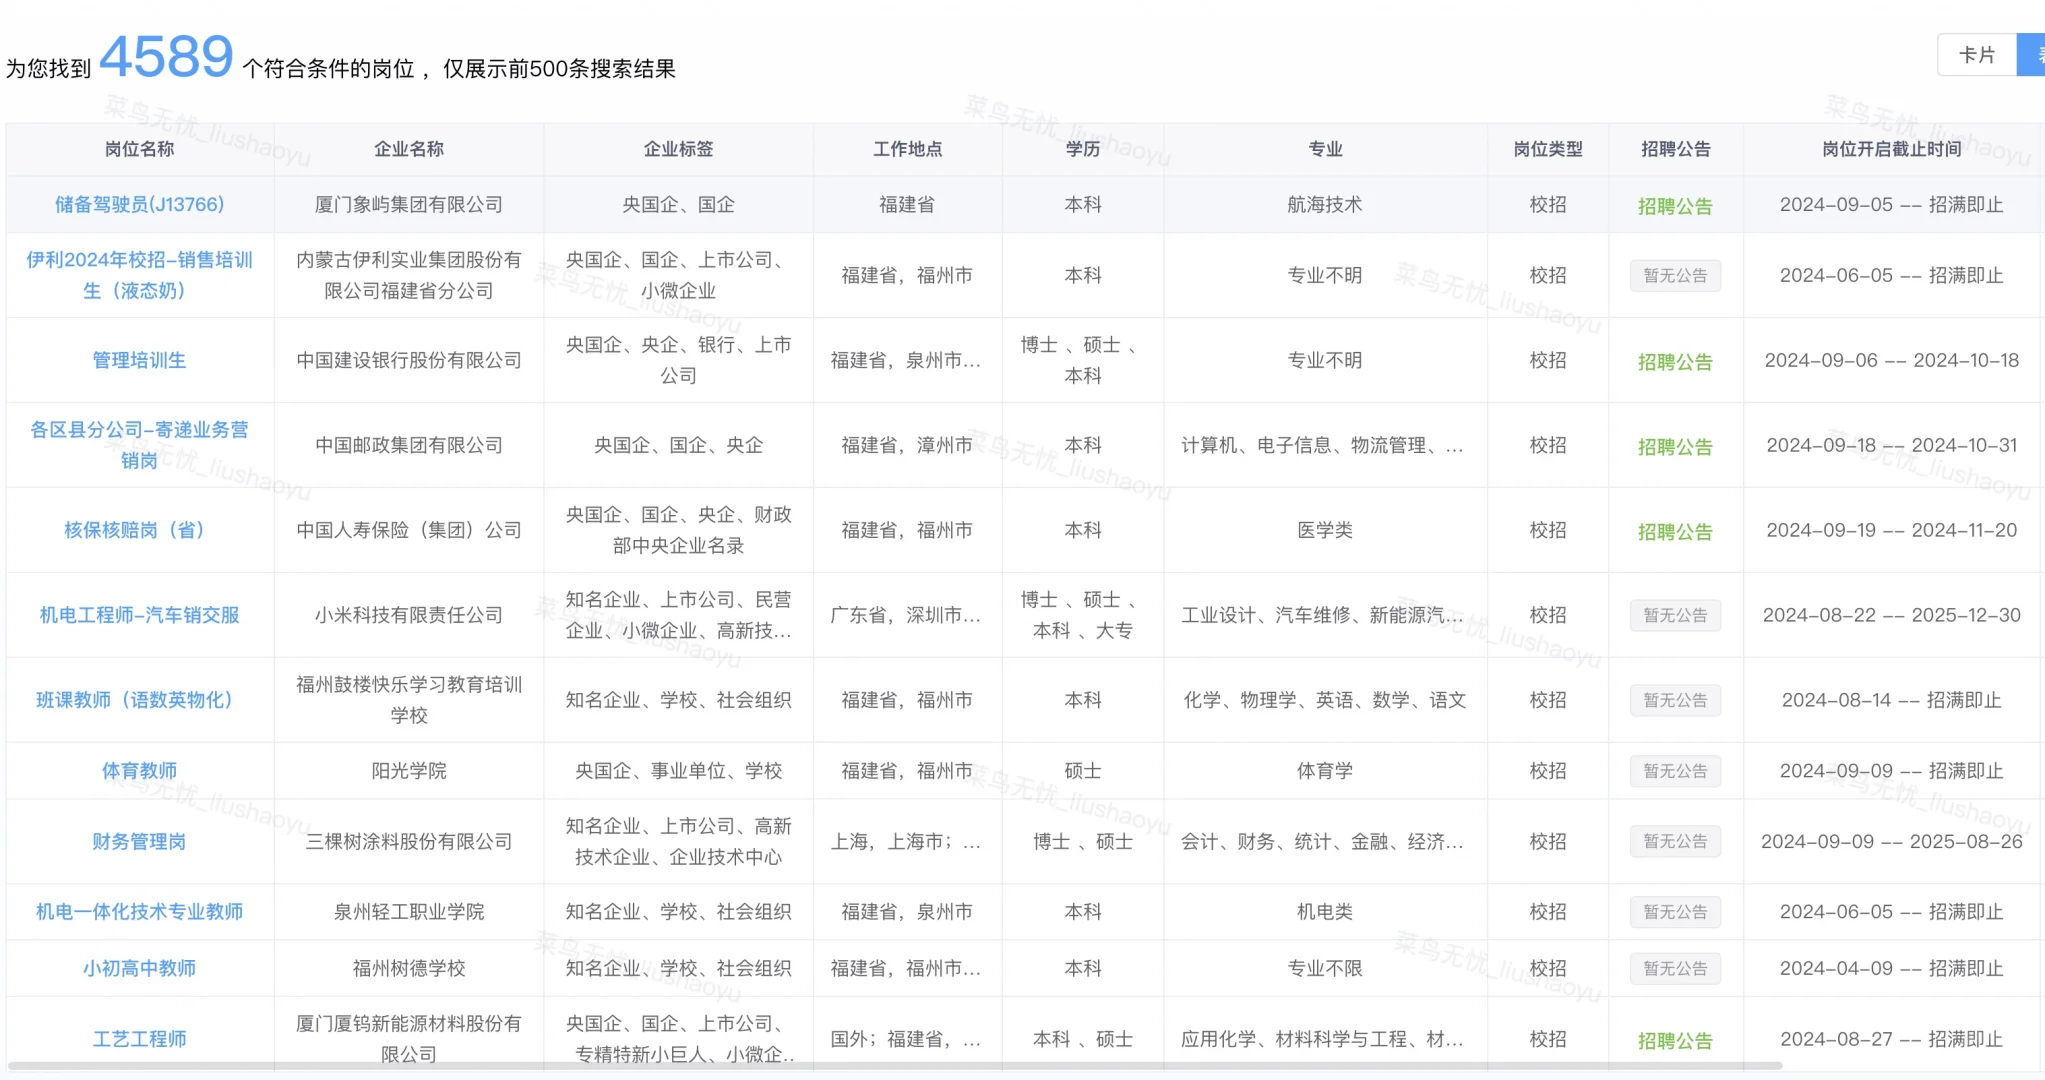Click the 学历 column header
Viewport: 2045px width, 1080px height.
click(1082, 149)
